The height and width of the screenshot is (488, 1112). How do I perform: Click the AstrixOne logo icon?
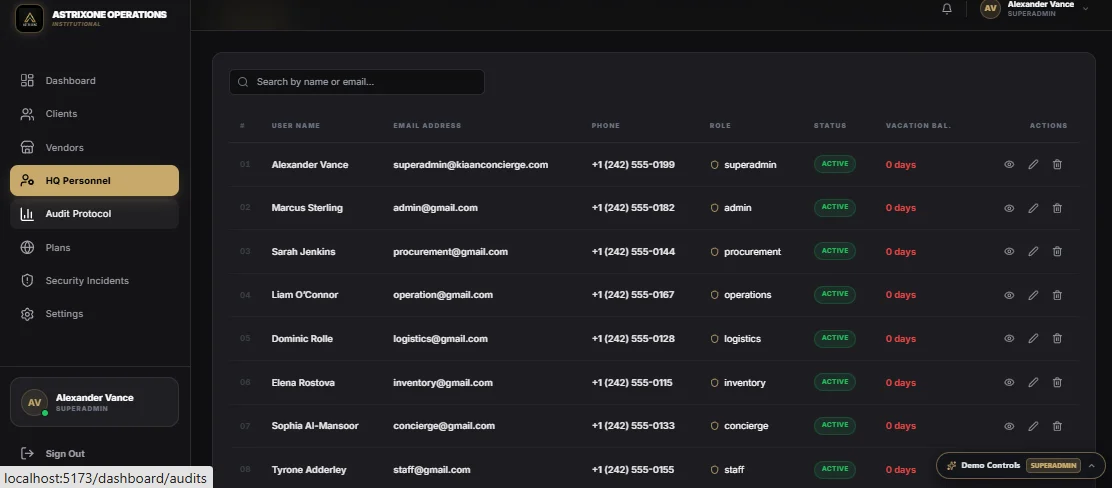(30, 18)
